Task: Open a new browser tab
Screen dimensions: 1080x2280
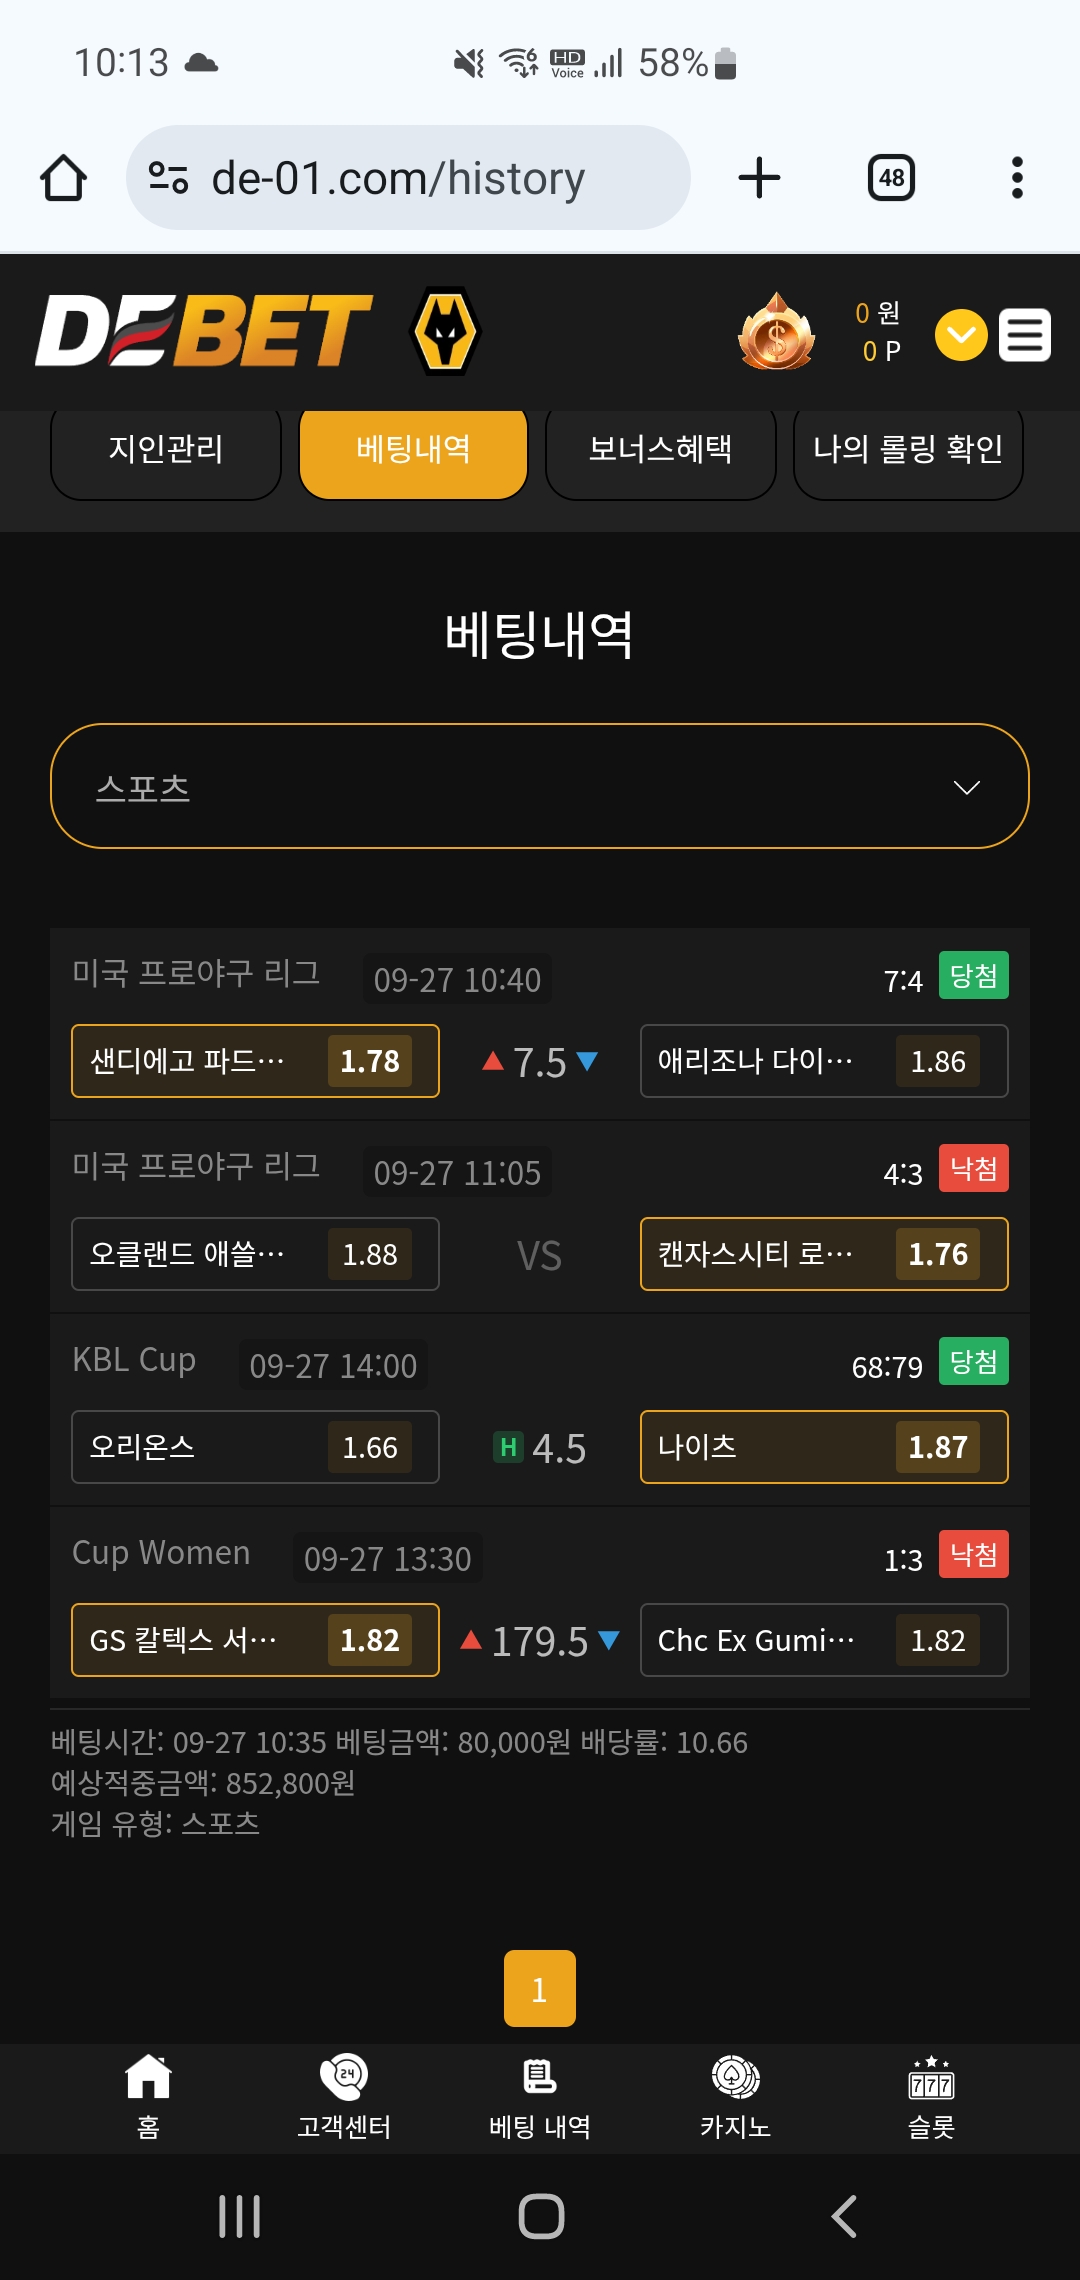Action: [759, 178]
